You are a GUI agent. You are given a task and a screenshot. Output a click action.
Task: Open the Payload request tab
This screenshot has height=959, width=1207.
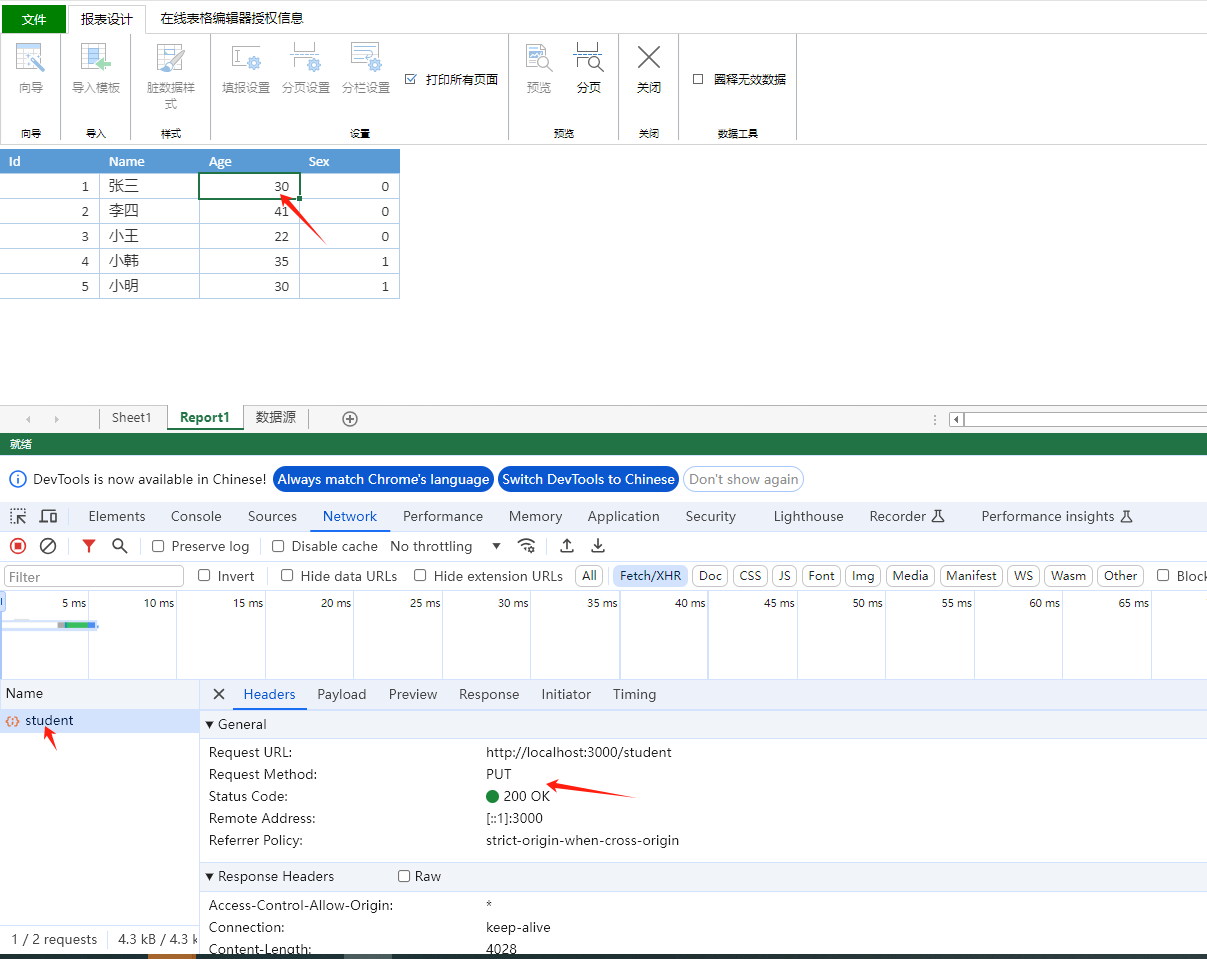(342, 694)
